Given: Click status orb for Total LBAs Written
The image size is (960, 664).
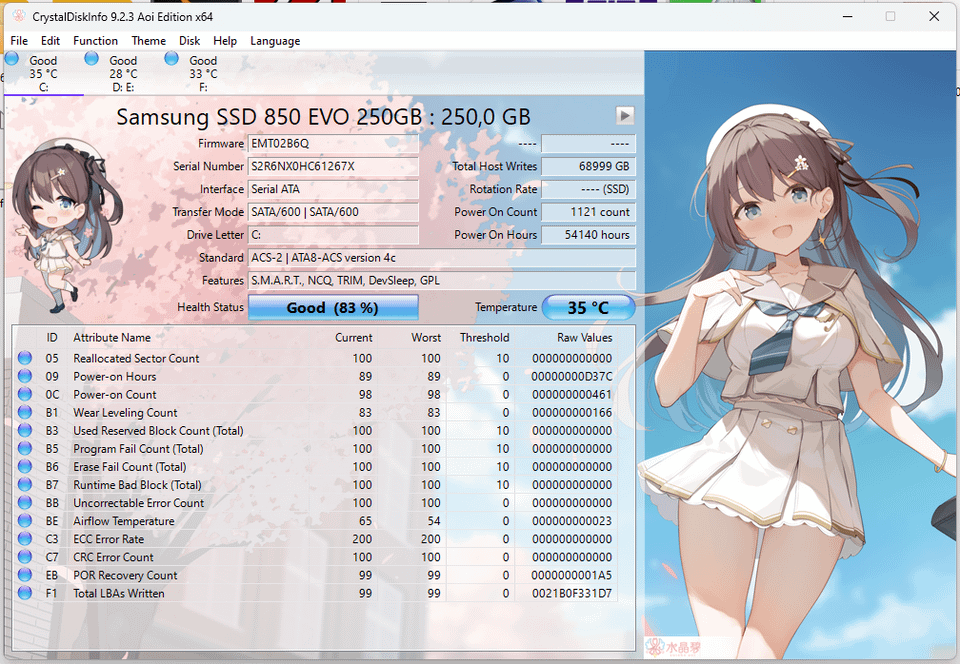Looking at the screenshot, I should tap(24, 592).
